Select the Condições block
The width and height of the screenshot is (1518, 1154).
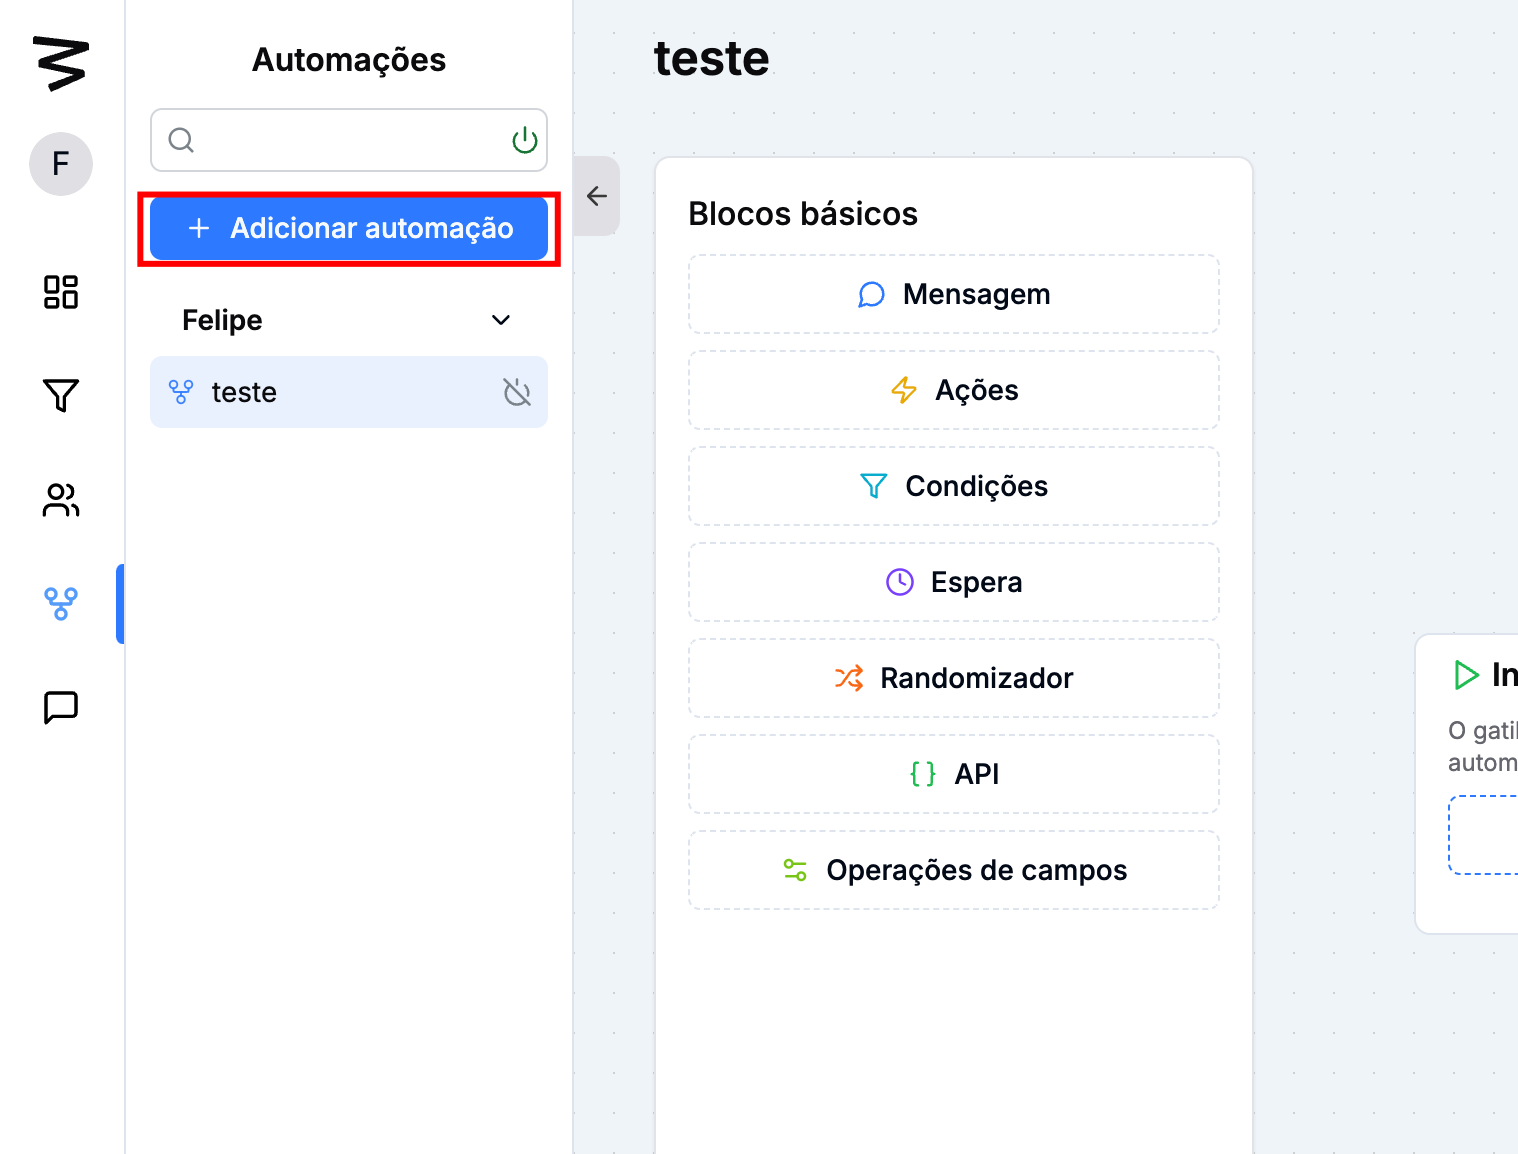pyautogui.click(x=953, y=486)
